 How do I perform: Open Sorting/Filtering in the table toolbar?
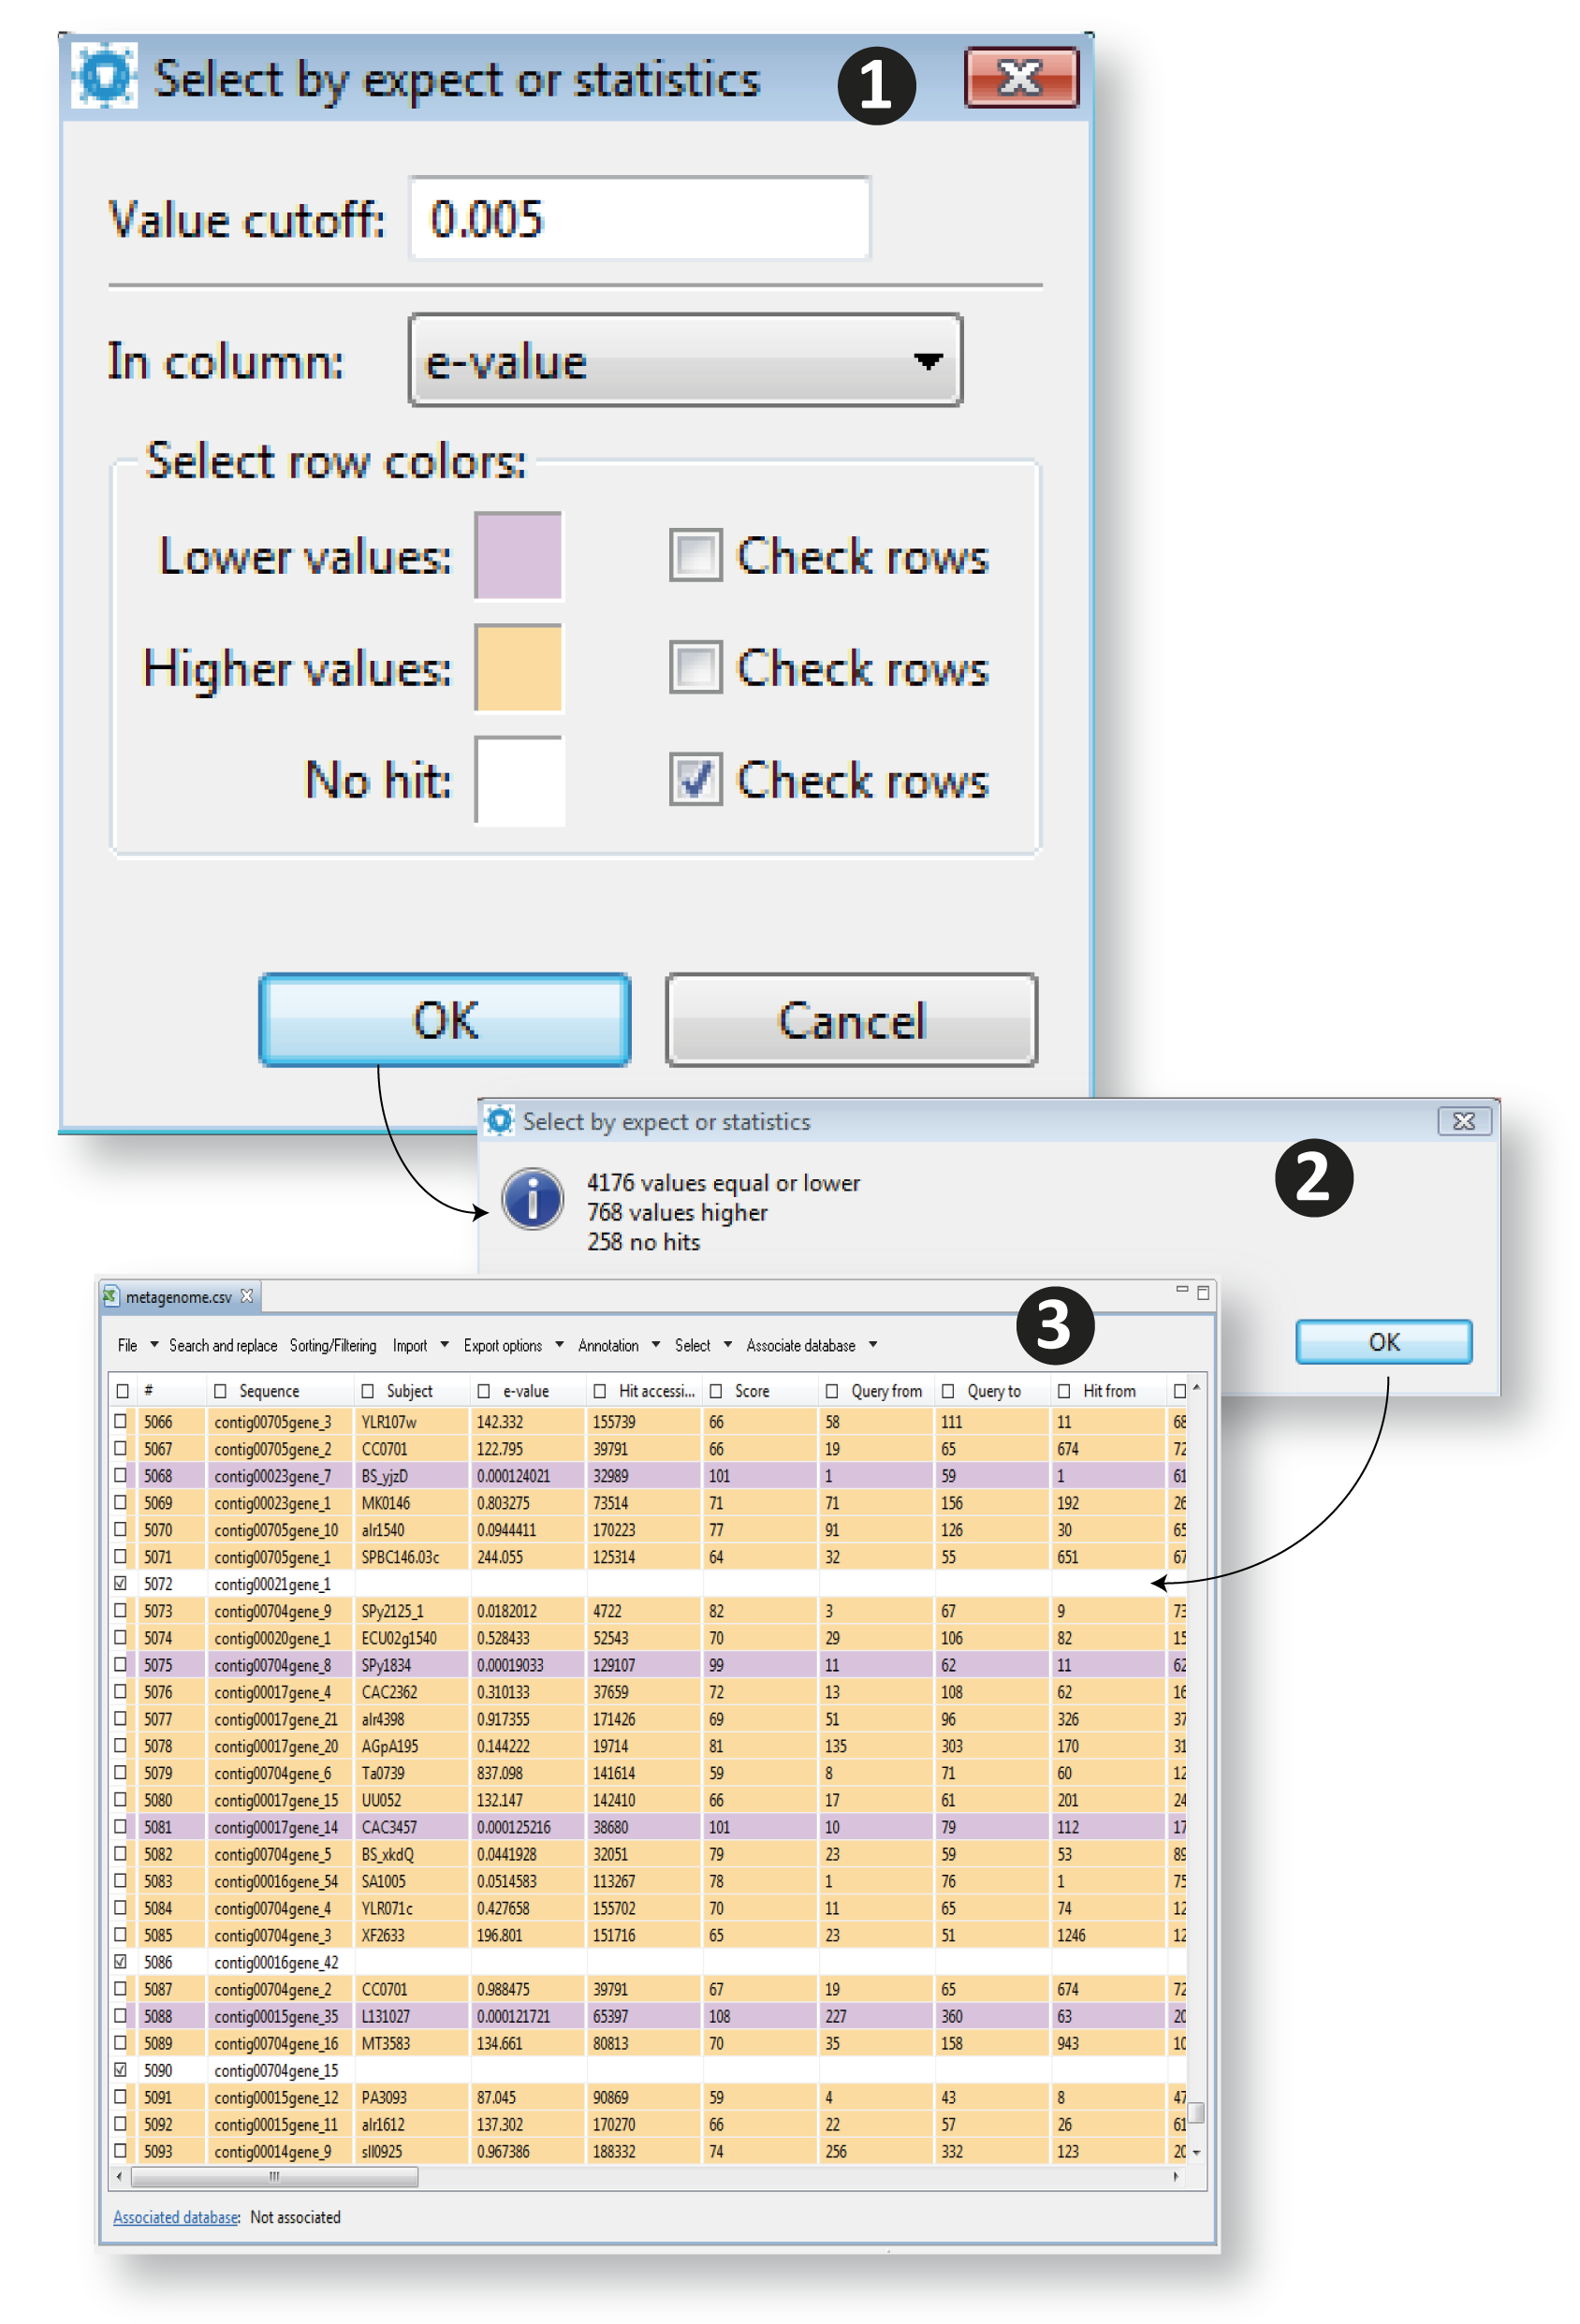pyautogui.click(x=333, y=1345)
